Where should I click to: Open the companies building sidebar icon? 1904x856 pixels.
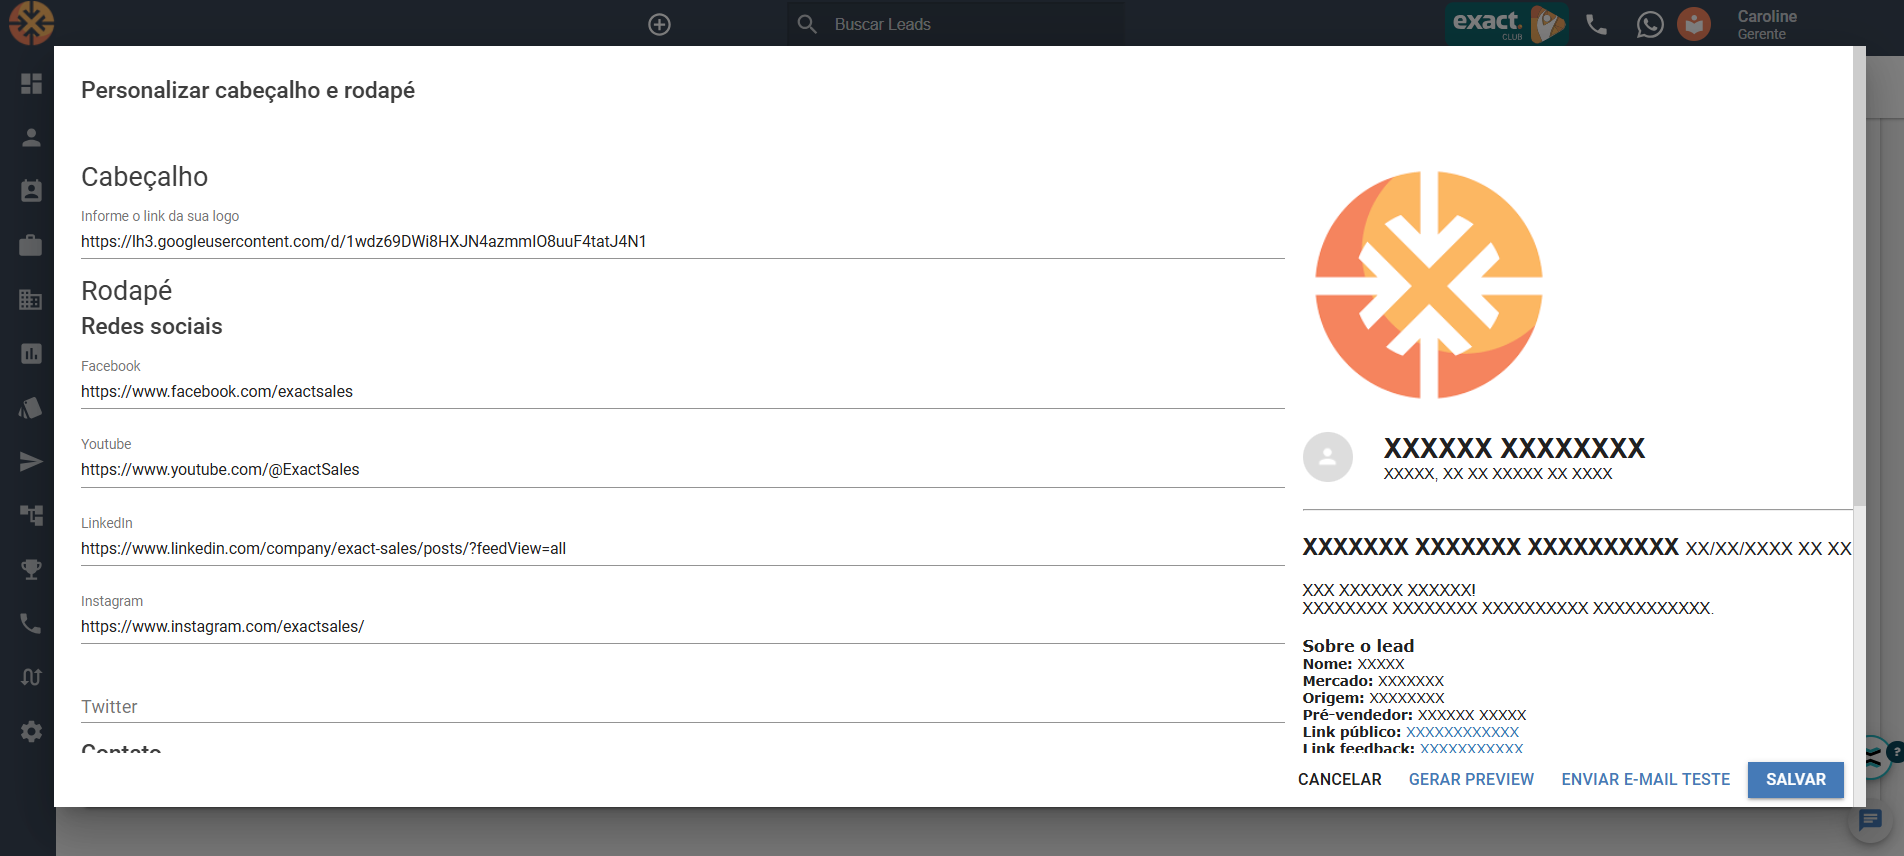pyautogui.click(x=31, y=299)
